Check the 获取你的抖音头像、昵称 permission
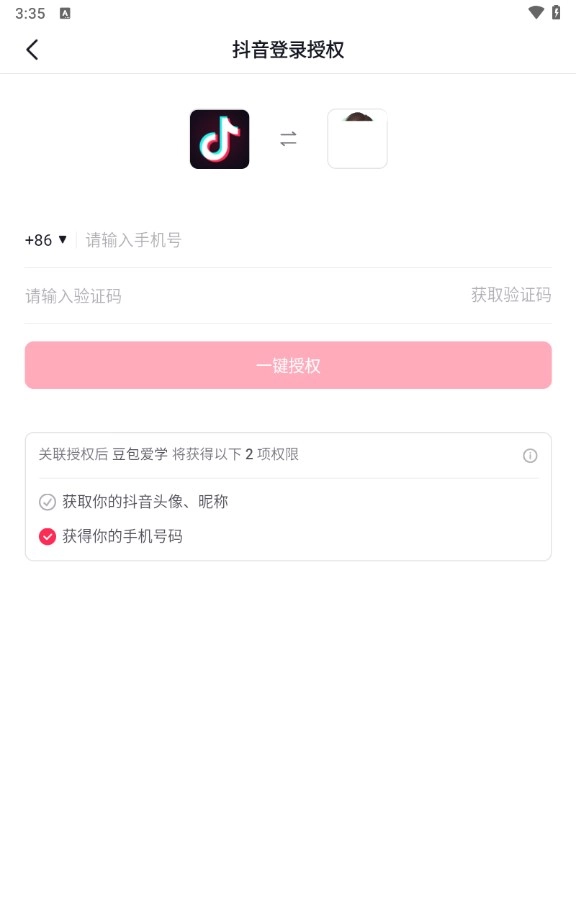Image resolution: width=576 pixels, height=920 pixels. point(46,502)
